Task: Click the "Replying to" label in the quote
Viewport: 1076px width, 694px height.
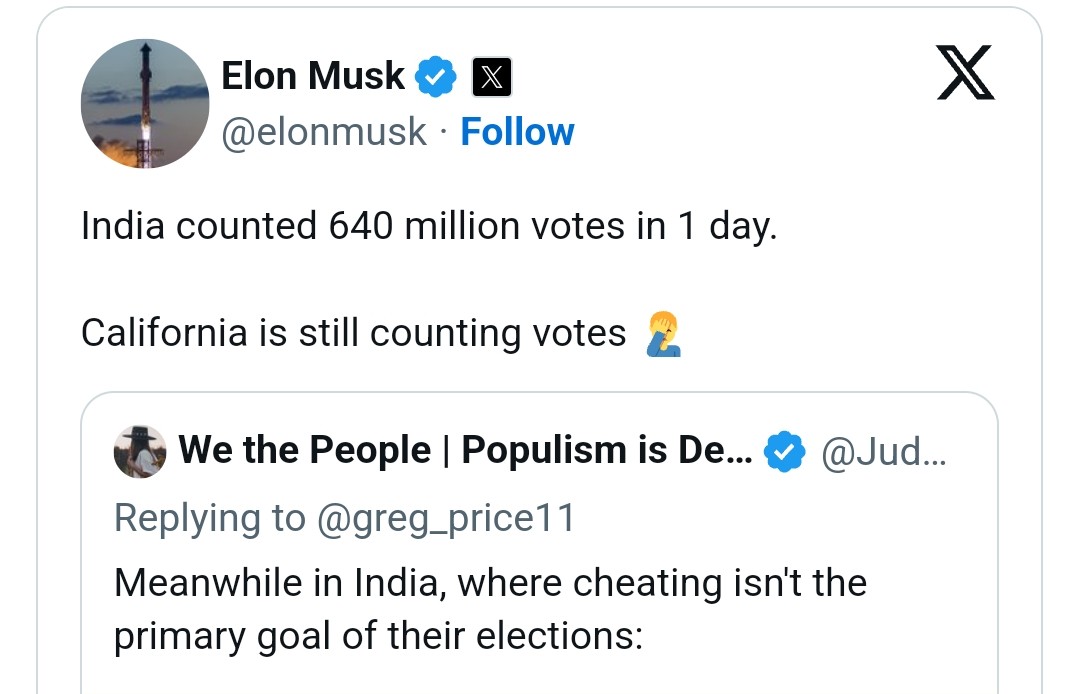Action: click(209, 517)
